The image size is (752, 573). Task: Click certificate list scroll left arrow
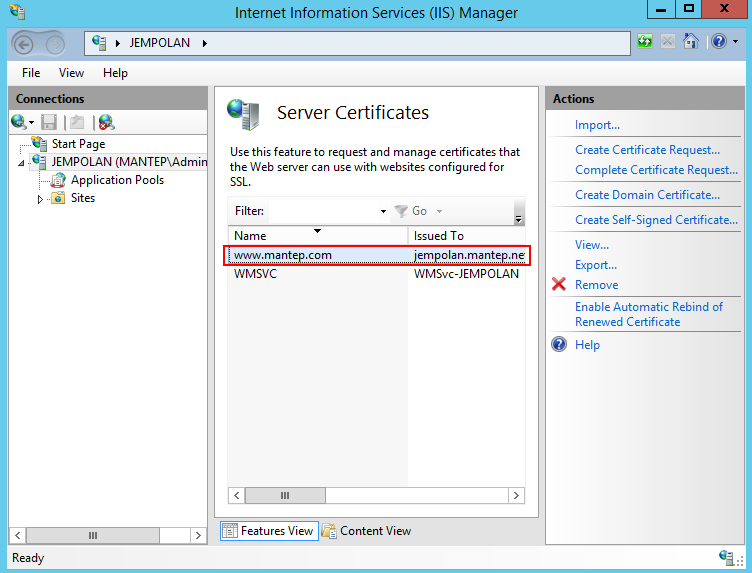(236, 495)
